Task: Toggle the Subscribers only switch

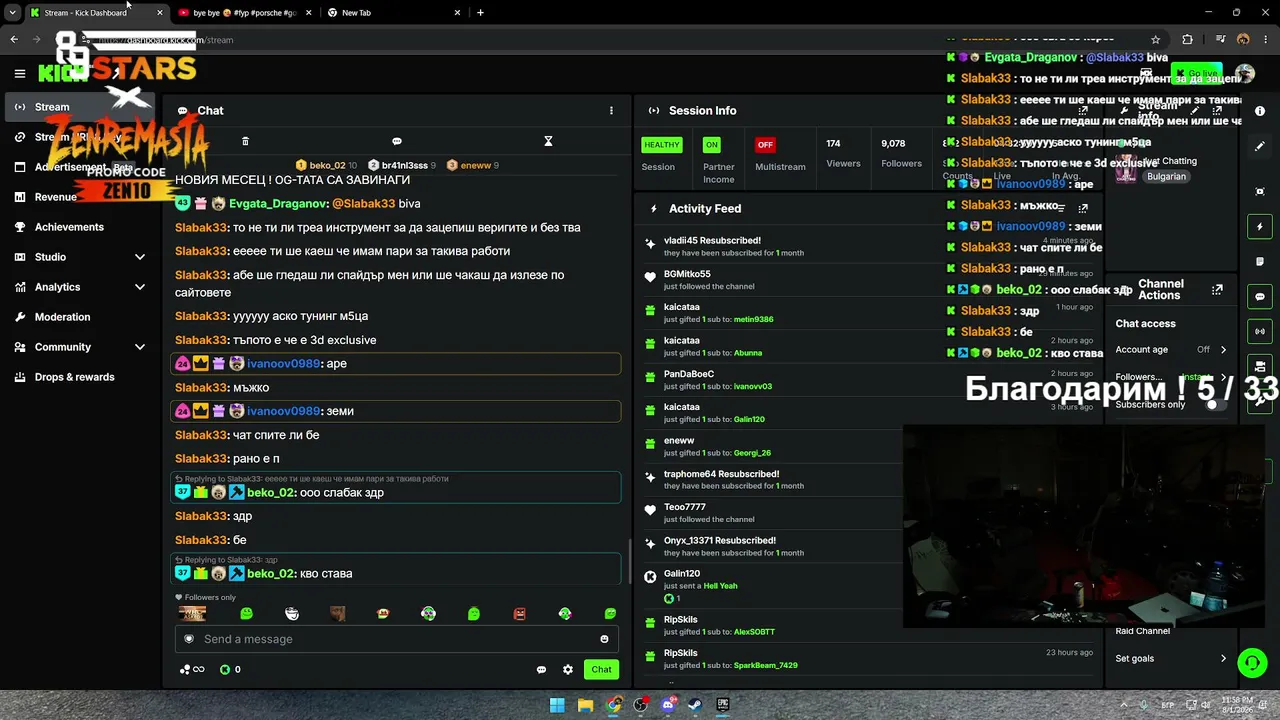Action: coord(1216,404)
